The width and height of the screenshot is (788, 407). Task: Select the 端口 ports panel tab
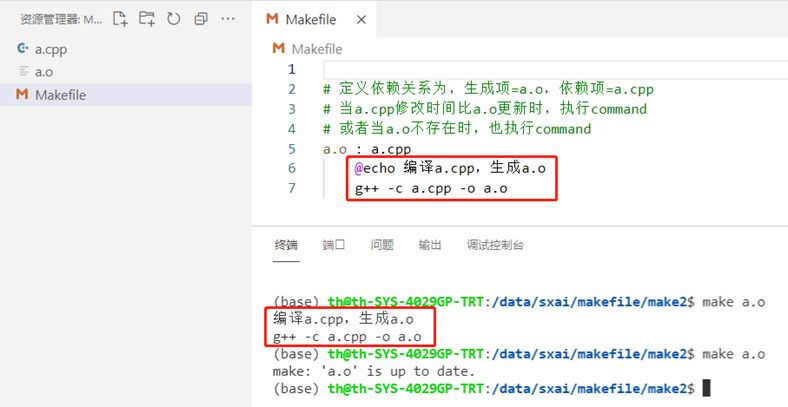click(x=334, y=245)
